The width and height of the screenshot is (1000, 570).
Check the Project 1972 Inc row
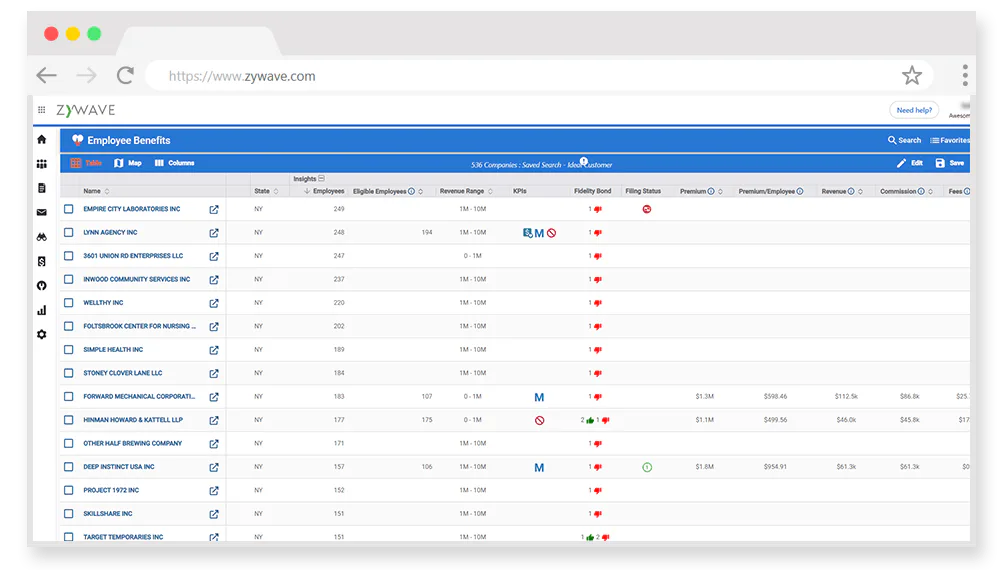coord(69,490)
